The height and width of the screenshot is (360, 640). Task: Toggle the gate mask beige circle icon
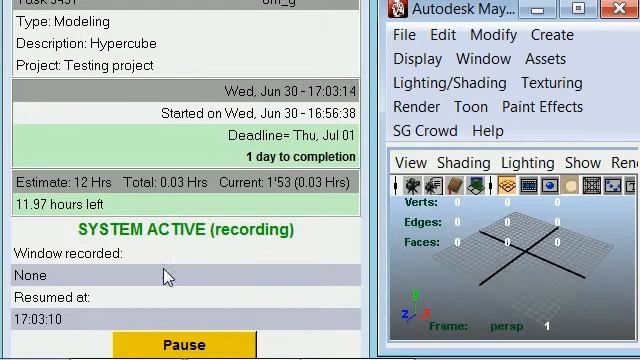coord(571,186)
